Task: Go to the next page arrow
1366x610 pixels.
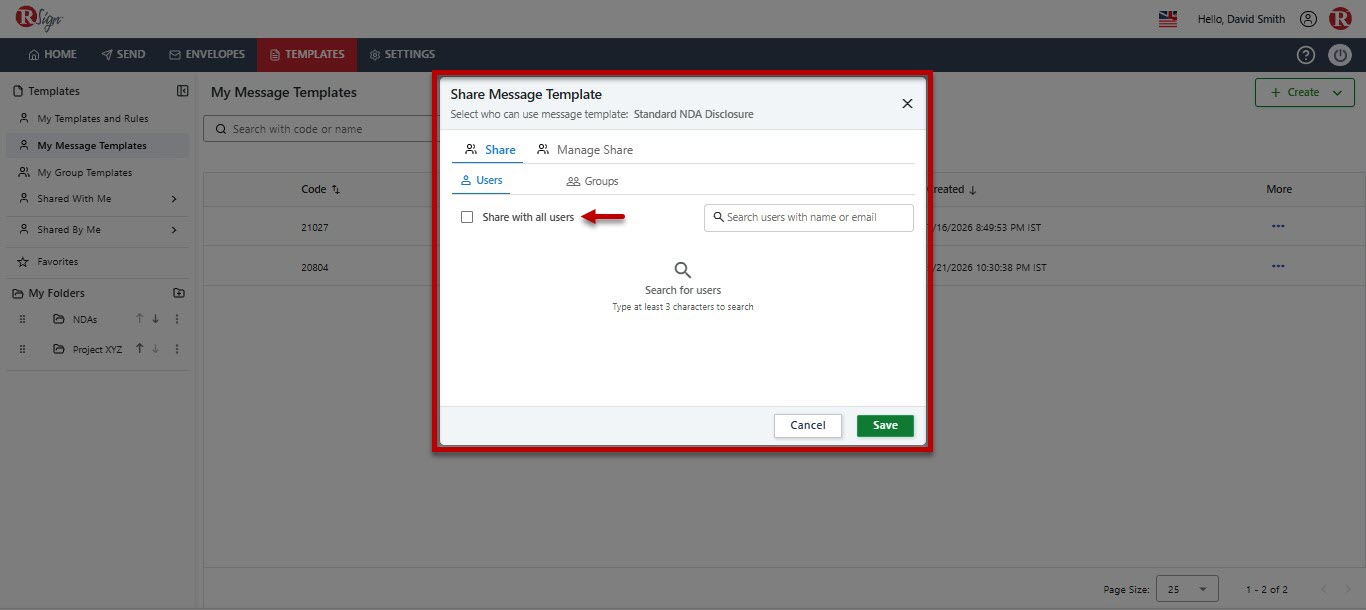Action: (1349, 589)
